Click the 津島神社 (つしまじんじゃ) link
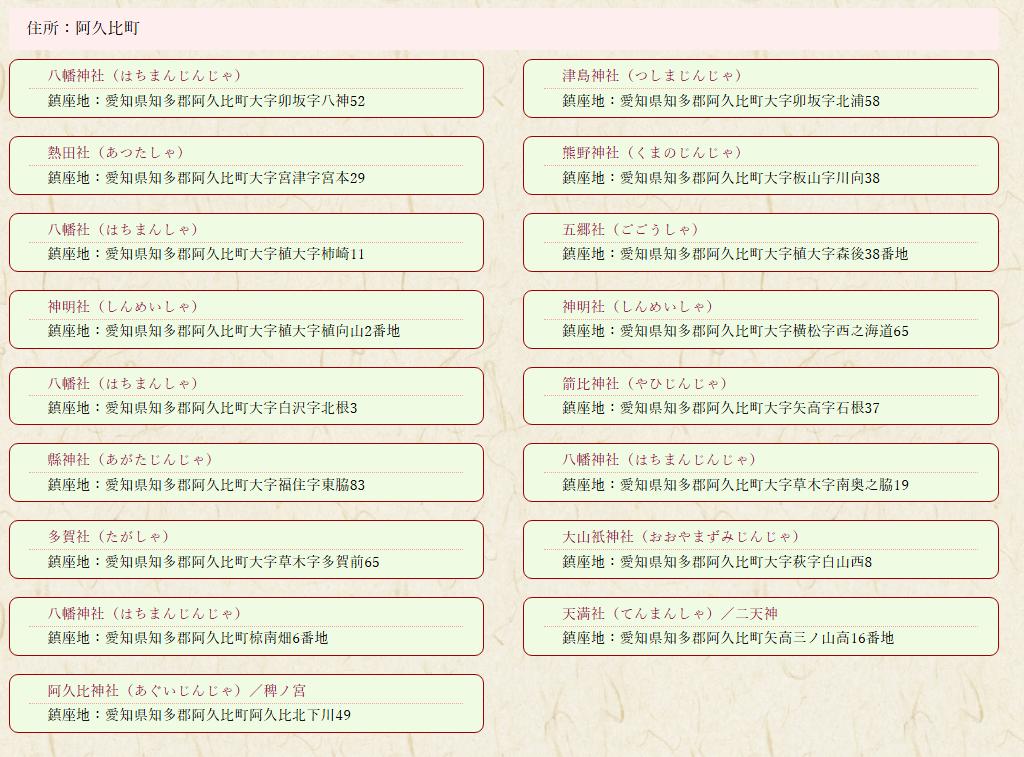 coord(651,75)
